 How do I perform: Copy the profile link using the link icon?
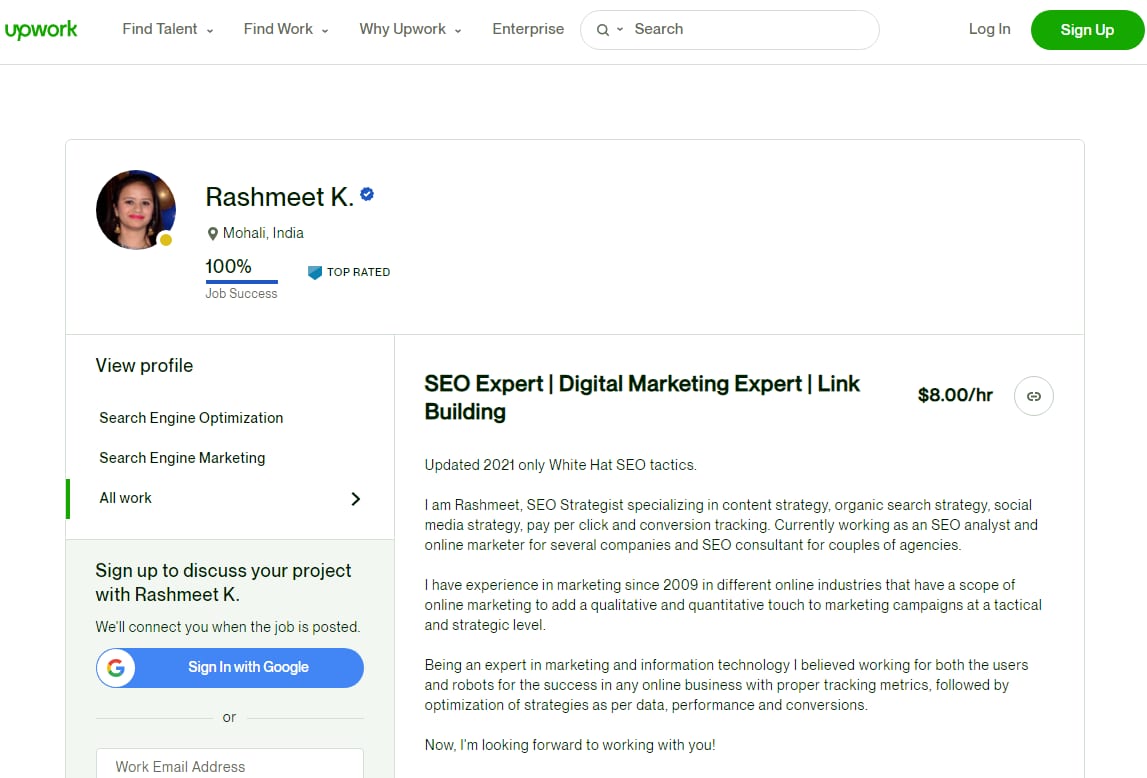point(1033,396)
